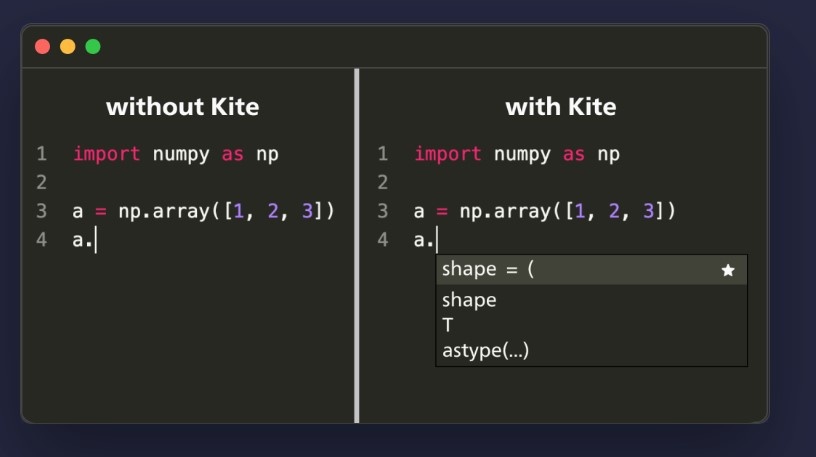The height and width of the screenshot is (457, 816).
Task: Click 'as' keyword in the with Kite pane
Action: pyautogui.click(x=573, y=155)
